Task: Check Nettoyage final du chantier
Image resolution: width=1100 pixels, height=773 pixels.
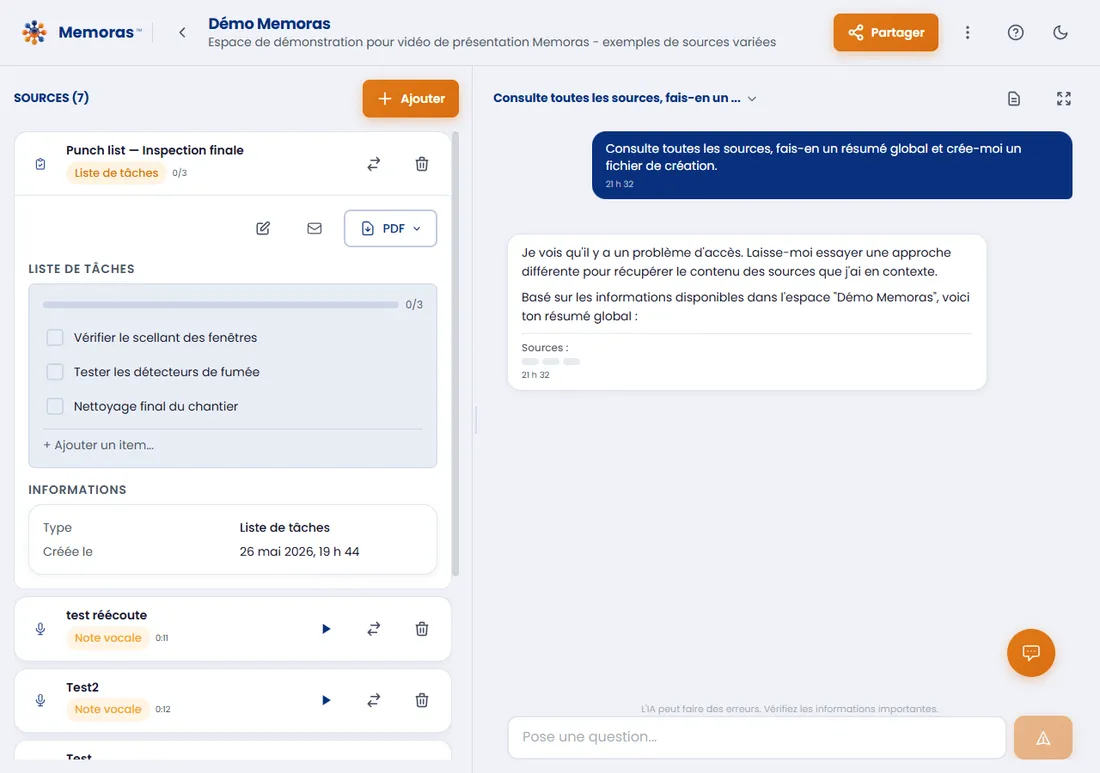Action: pos(55,406)
